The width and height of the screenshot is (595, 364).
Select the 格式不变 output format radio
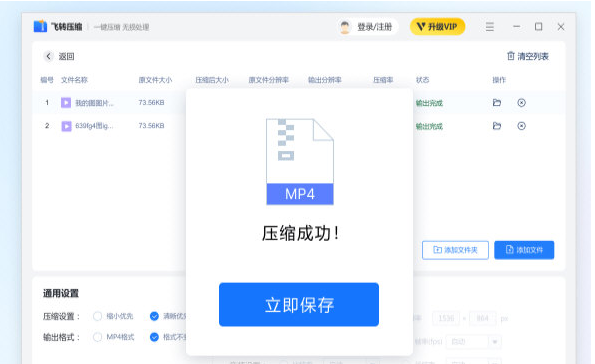(x=154, y=337)
